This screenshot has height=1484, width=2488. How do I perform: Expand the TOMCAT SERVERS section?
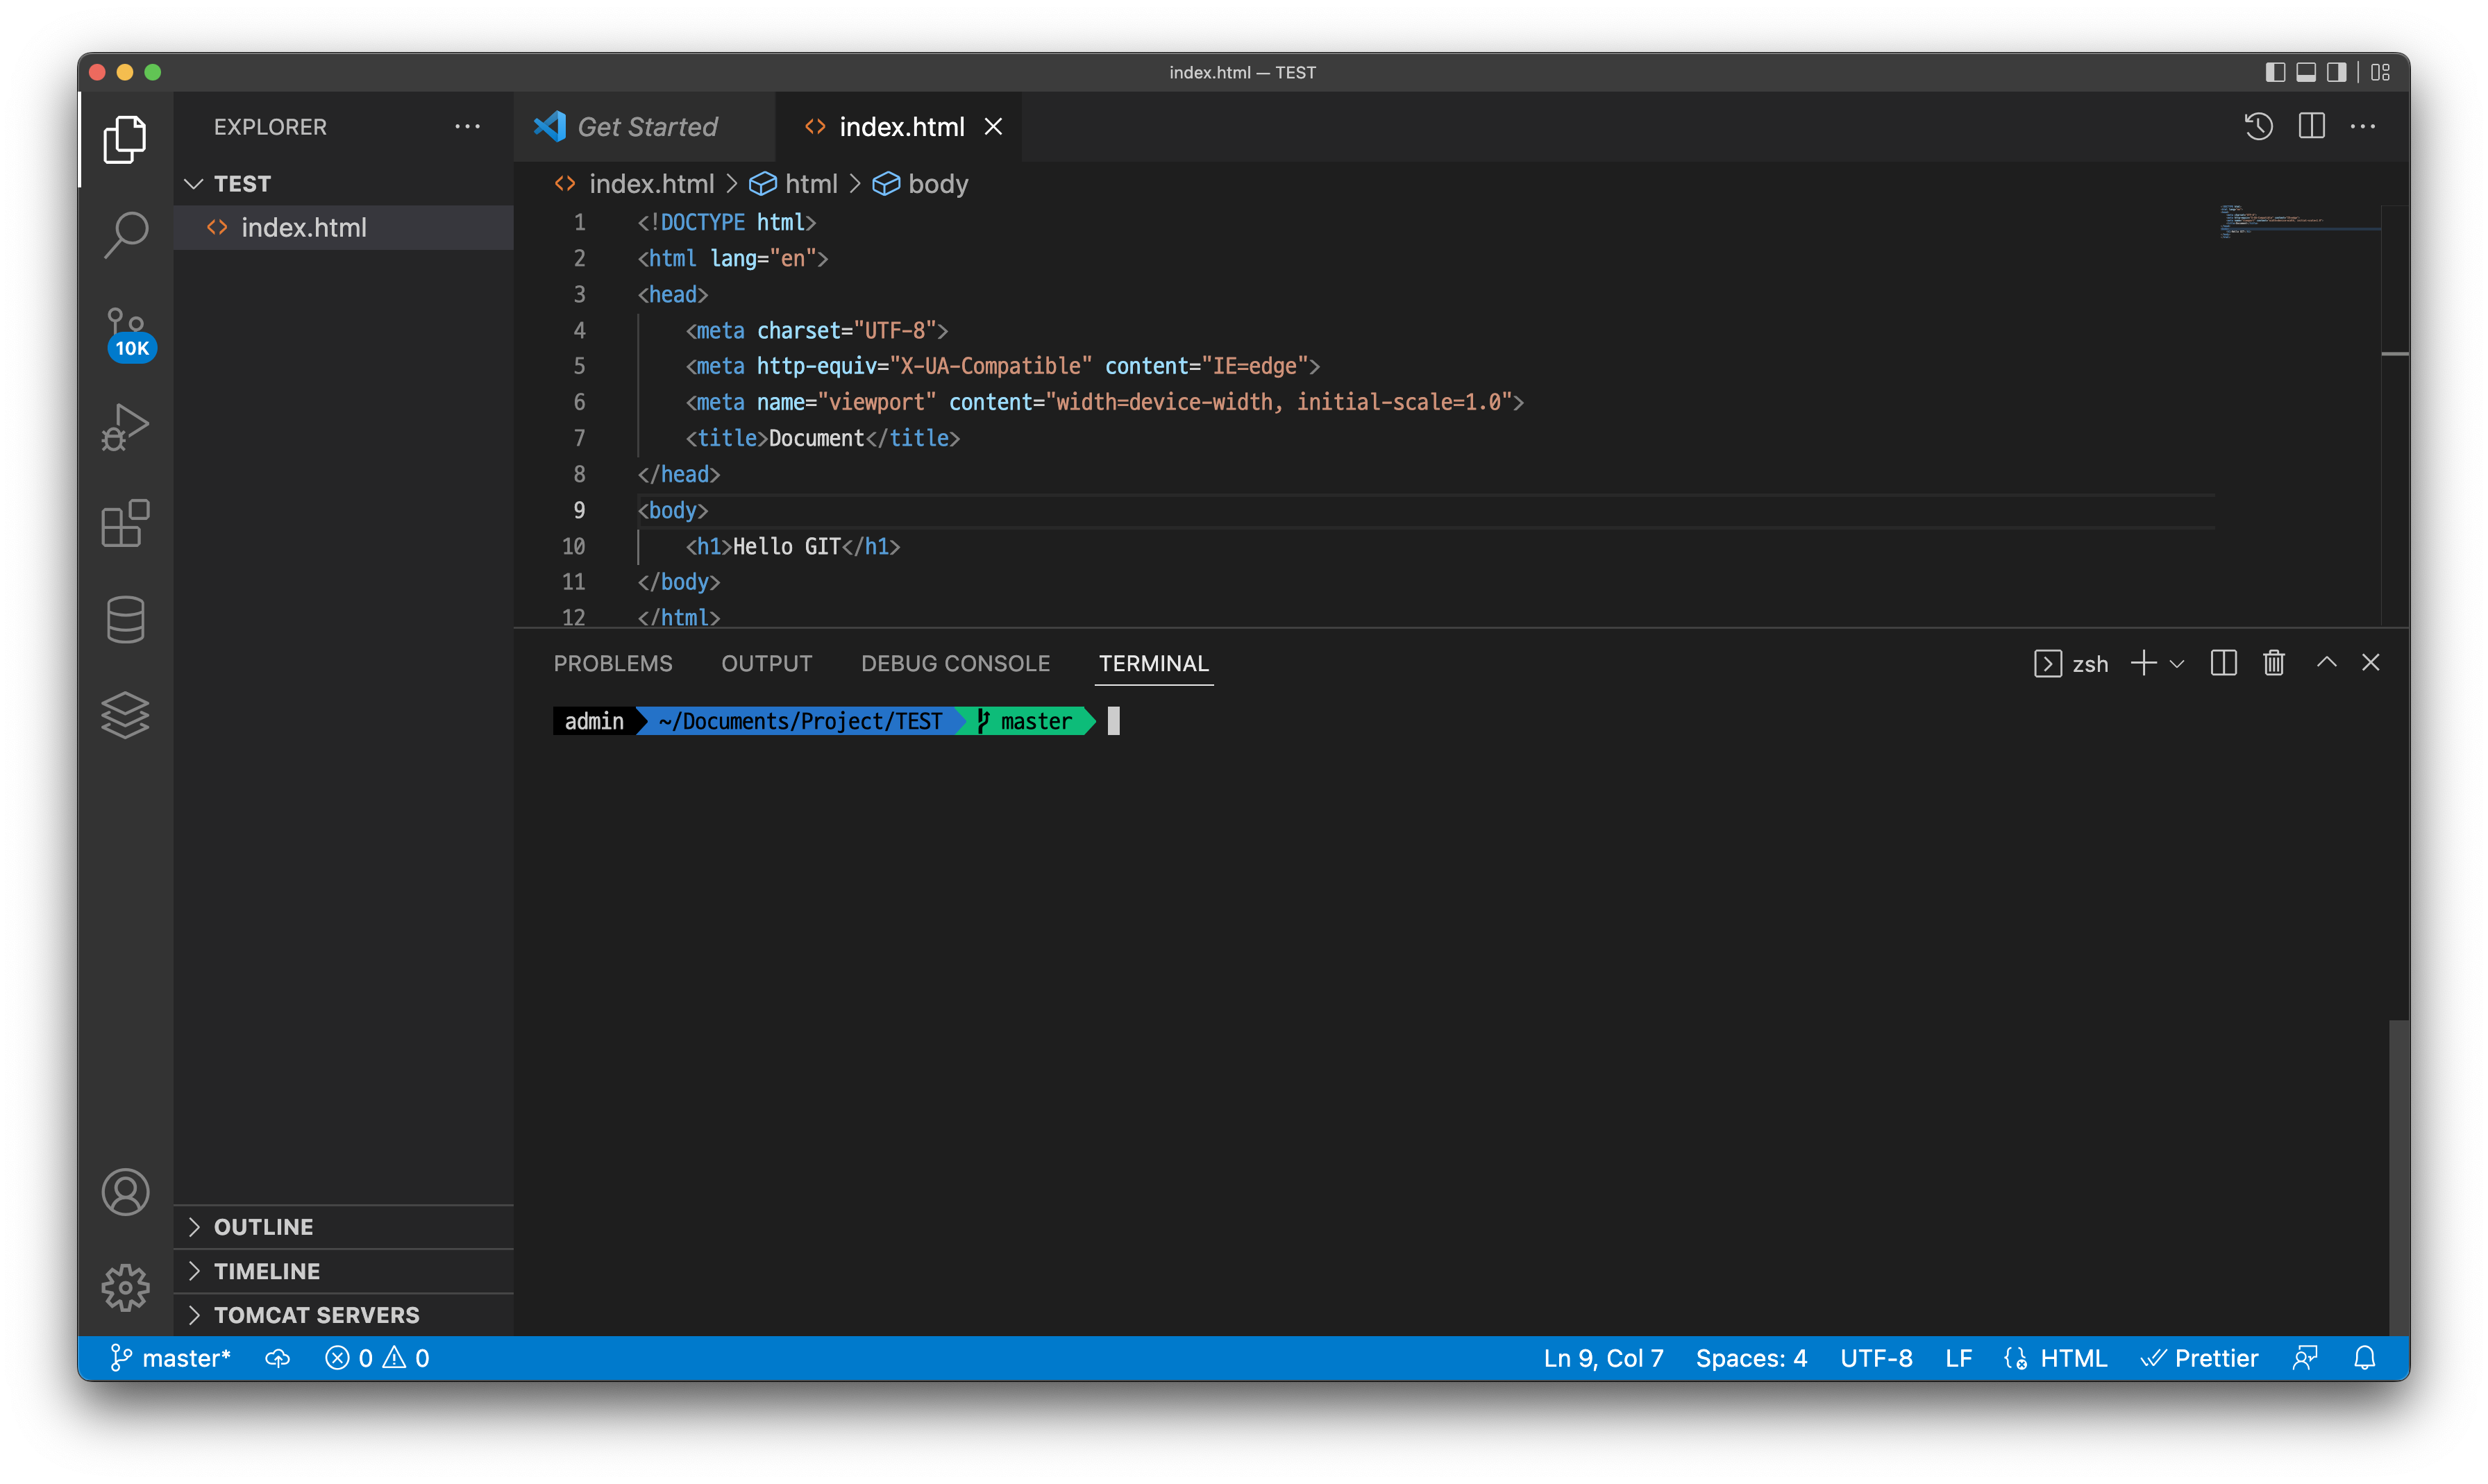(x=316, y=1315)
